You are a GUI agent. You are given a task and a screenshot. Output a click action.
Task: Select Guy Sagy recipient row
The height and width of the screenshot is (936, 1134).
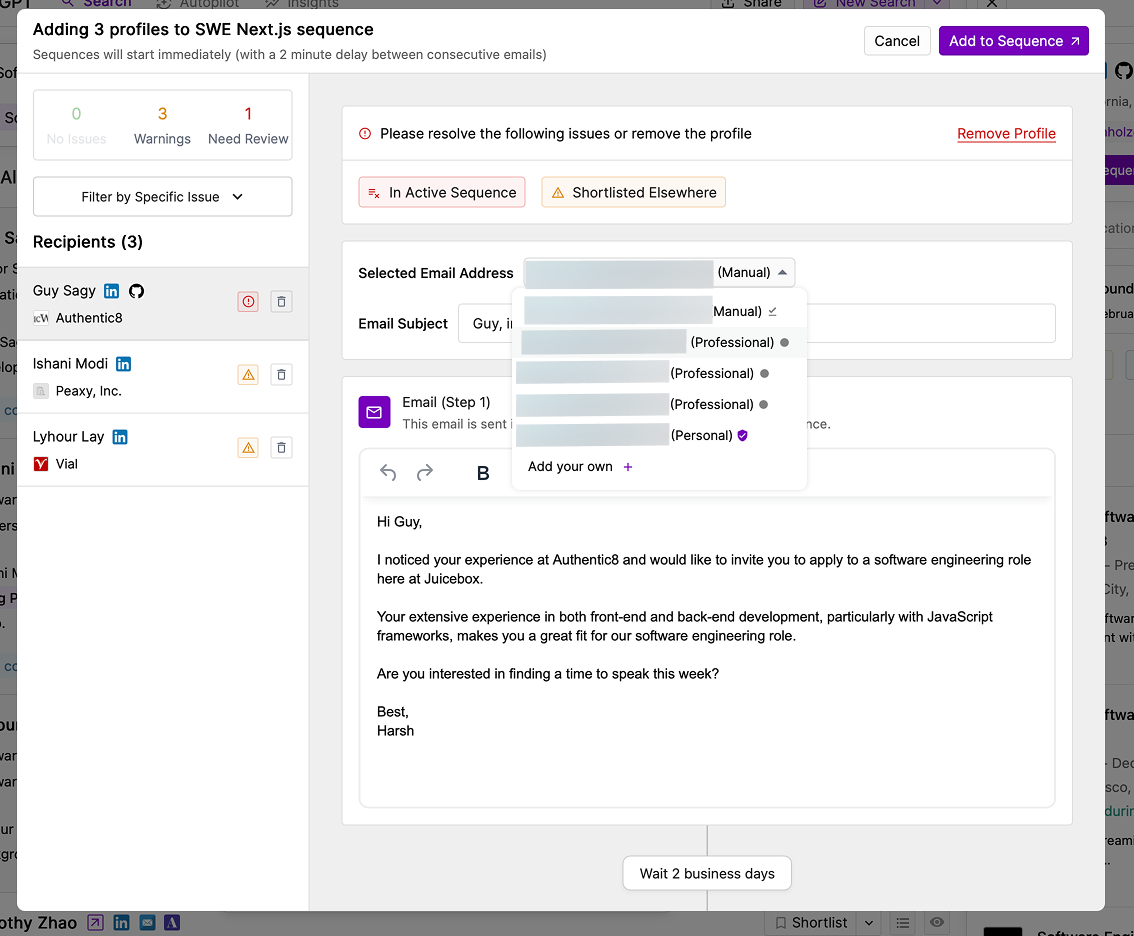(163, 304)
